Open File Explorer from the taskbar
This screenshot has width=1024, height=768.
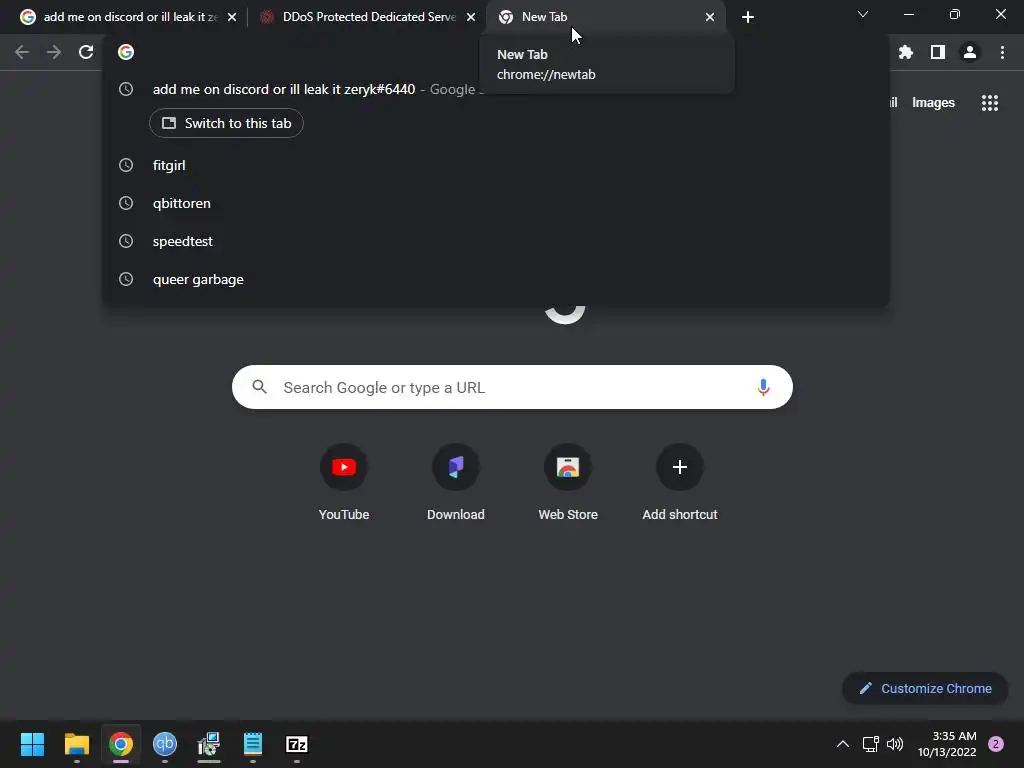click(x=76, y=744)
